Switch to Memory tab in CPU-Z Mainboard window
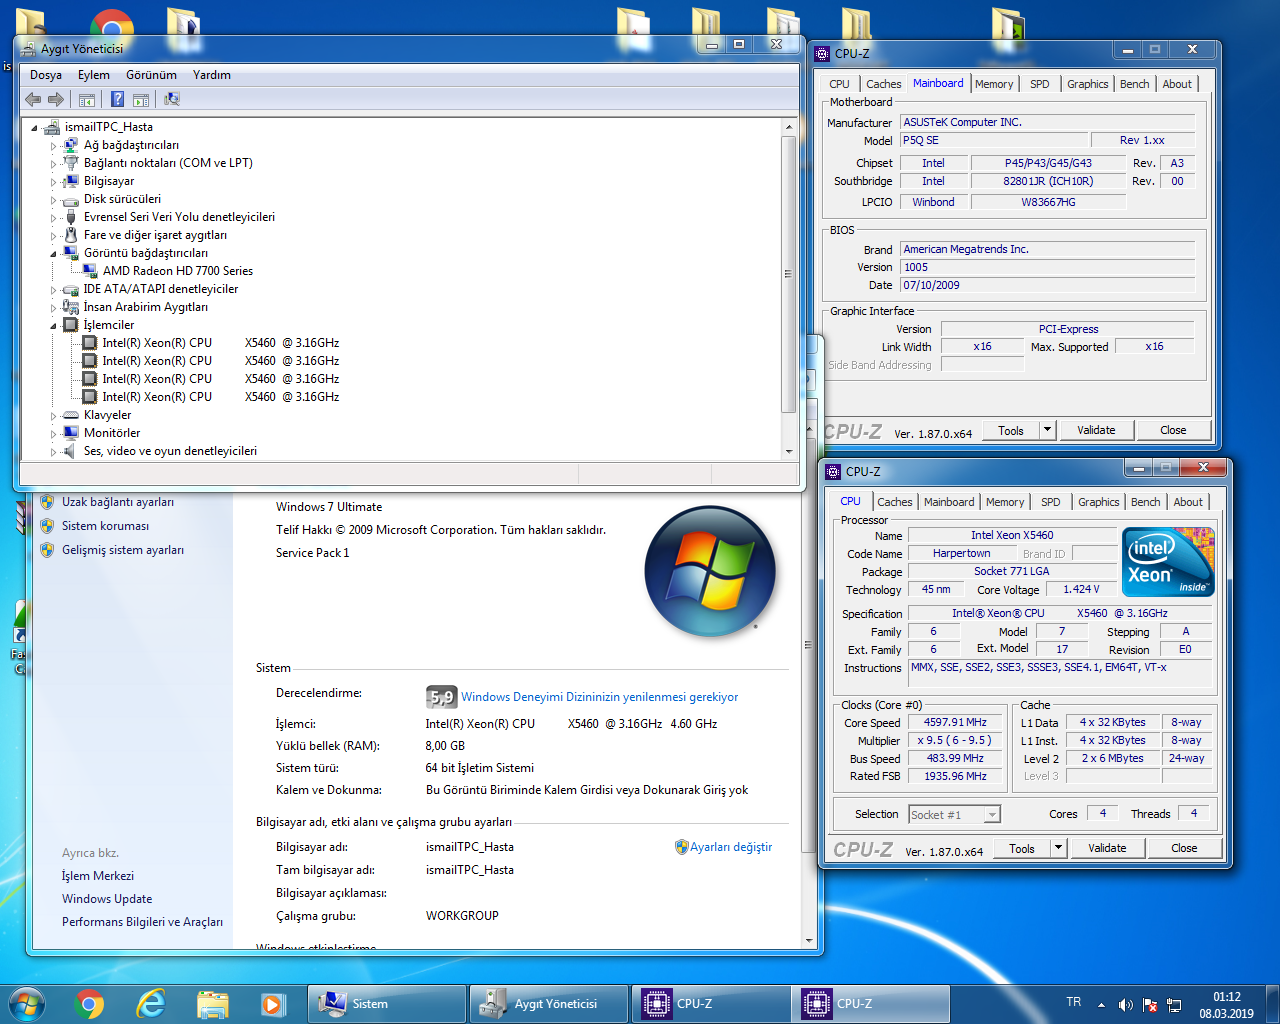Viewport: 1280px width, 1024px height. coord(994,84)
